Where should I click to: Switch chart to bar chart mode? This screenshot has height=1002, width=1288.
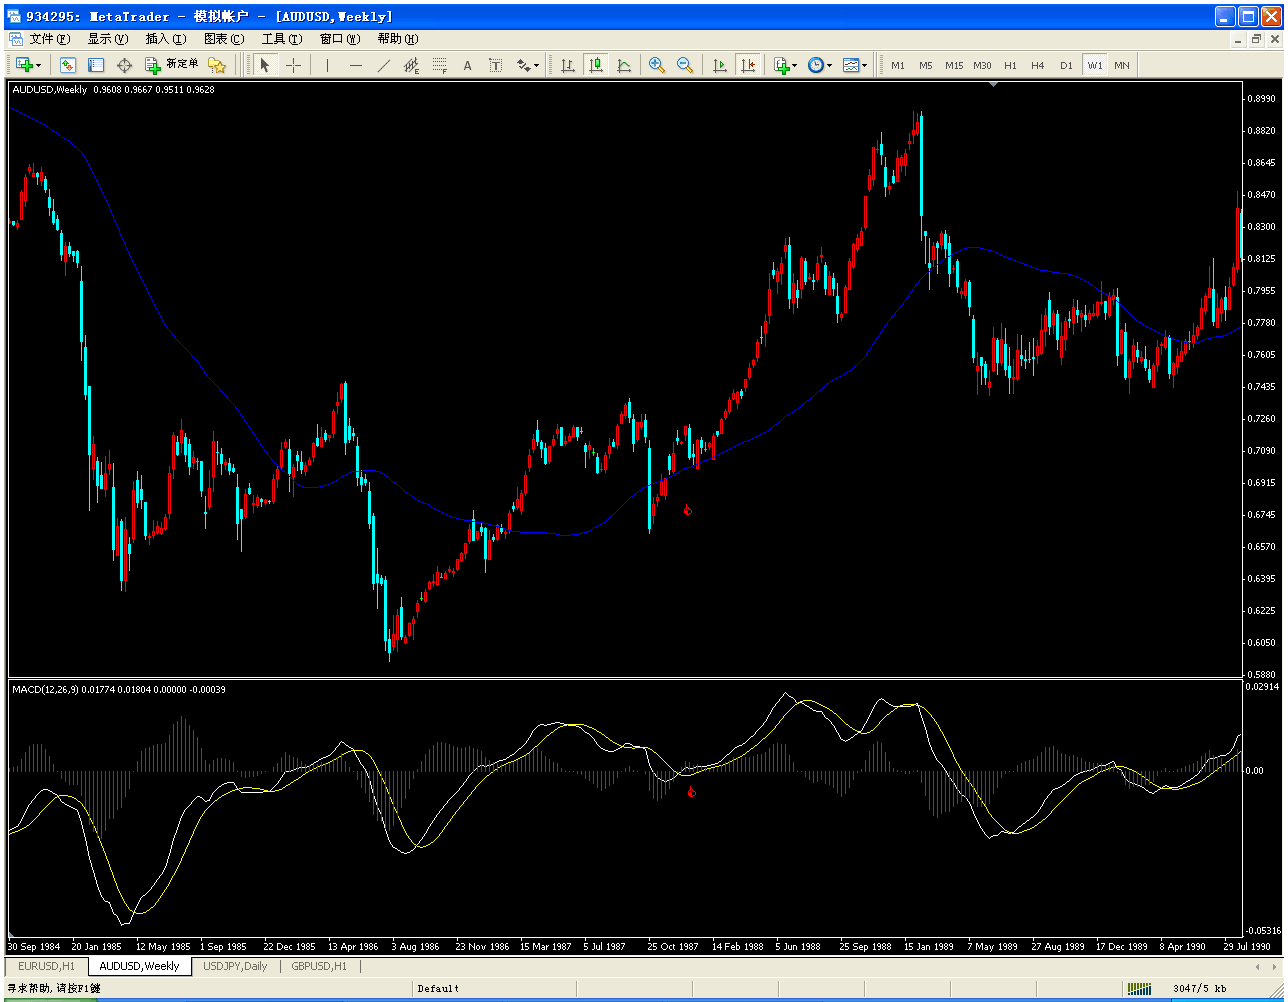pyautogui.click(x=568, y=65)
